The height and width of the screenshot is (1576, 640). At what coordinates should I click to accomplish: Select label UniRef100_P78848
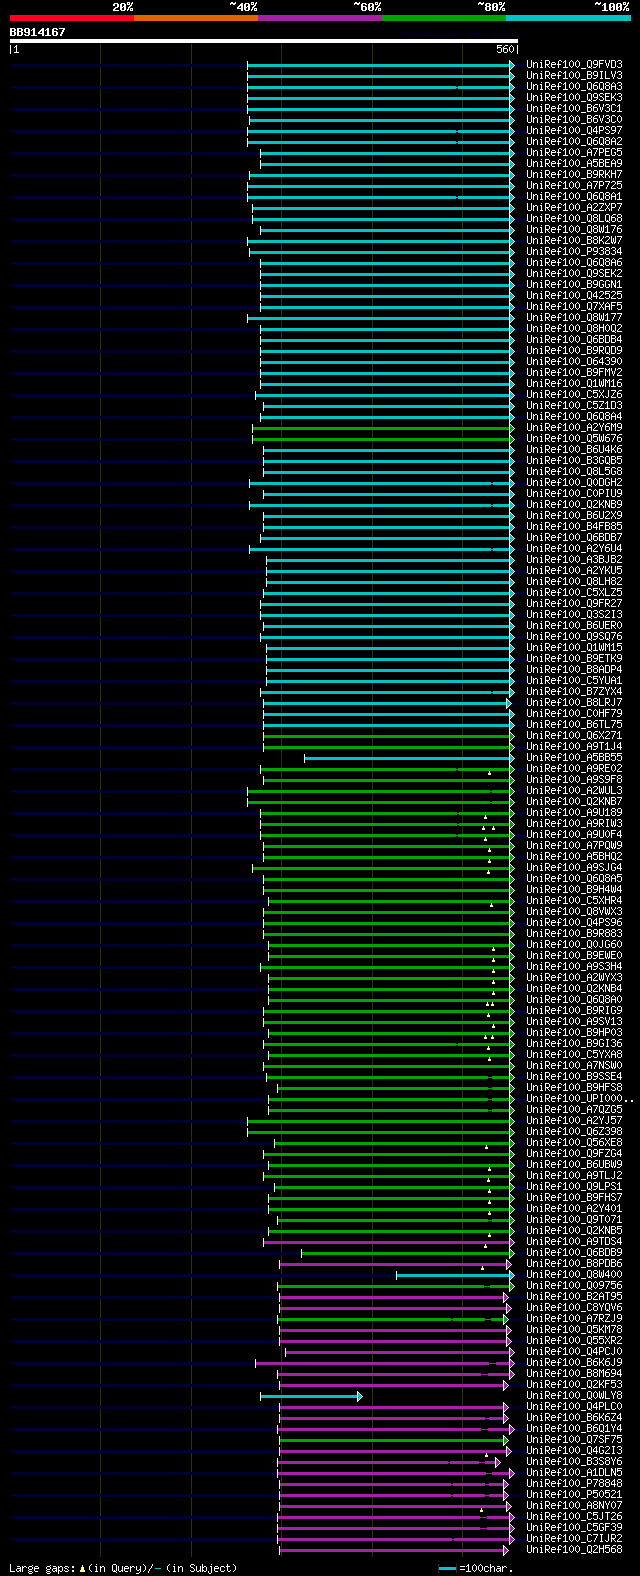coord(574,1484)
